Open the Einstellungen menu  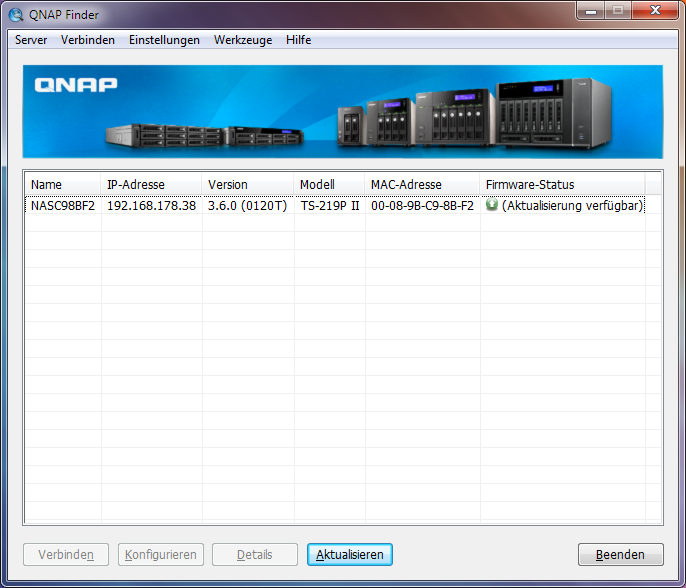[x=164, y=40]
